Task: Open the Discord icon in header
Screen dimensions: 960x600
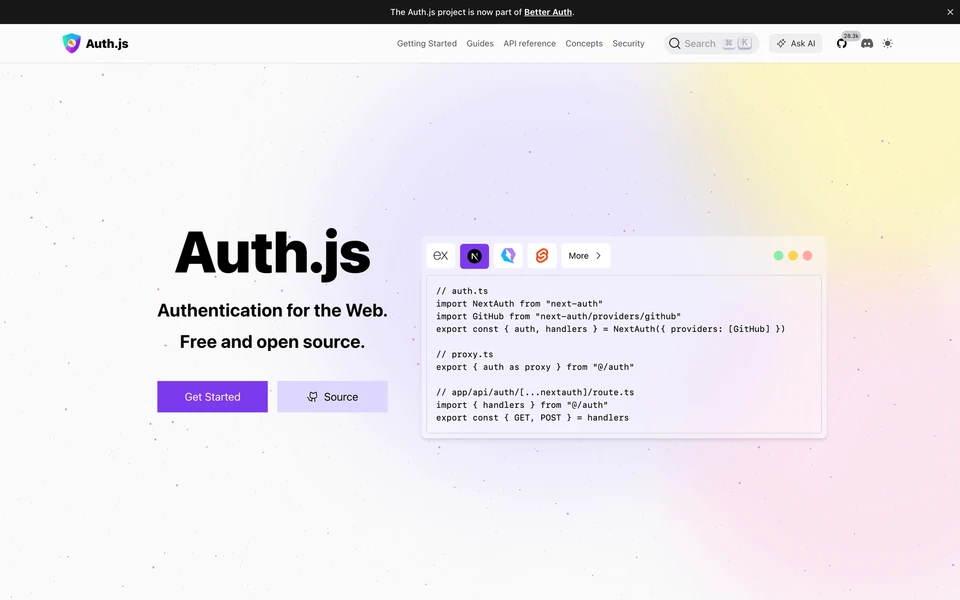Action: pos(867,43)
